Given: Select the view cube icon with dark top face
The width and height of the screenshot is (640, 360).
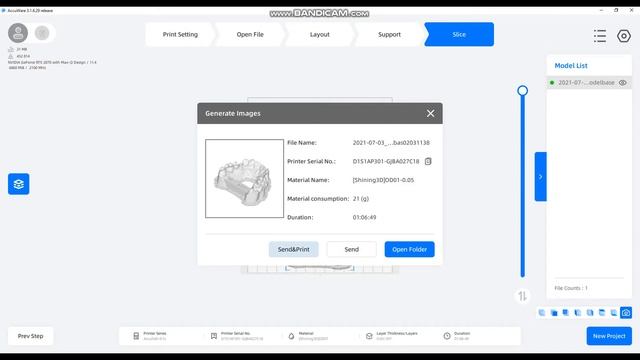Looking at the screenshot, I should click(602, 313).
